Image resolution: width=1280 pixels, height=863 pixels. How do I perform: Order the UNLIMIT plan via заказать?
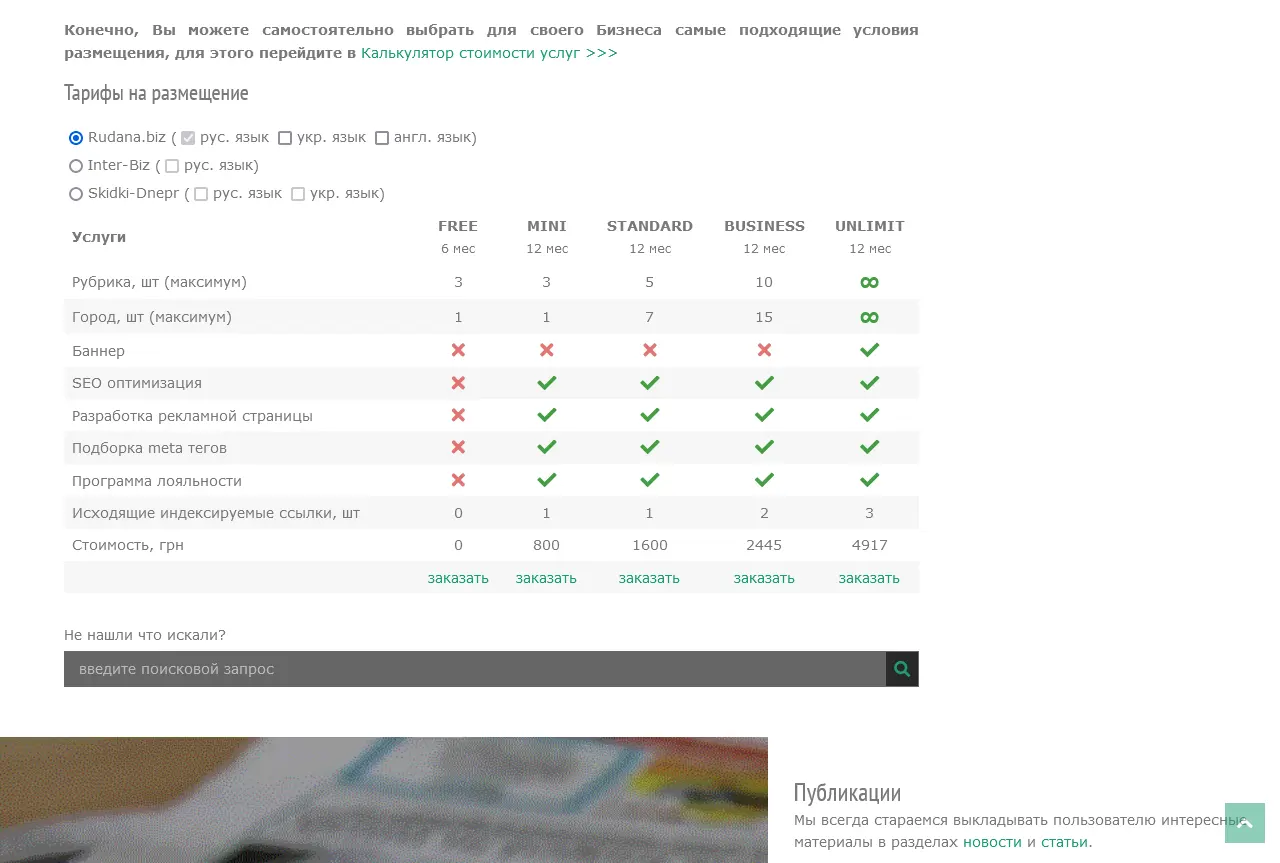coord(869,578)
